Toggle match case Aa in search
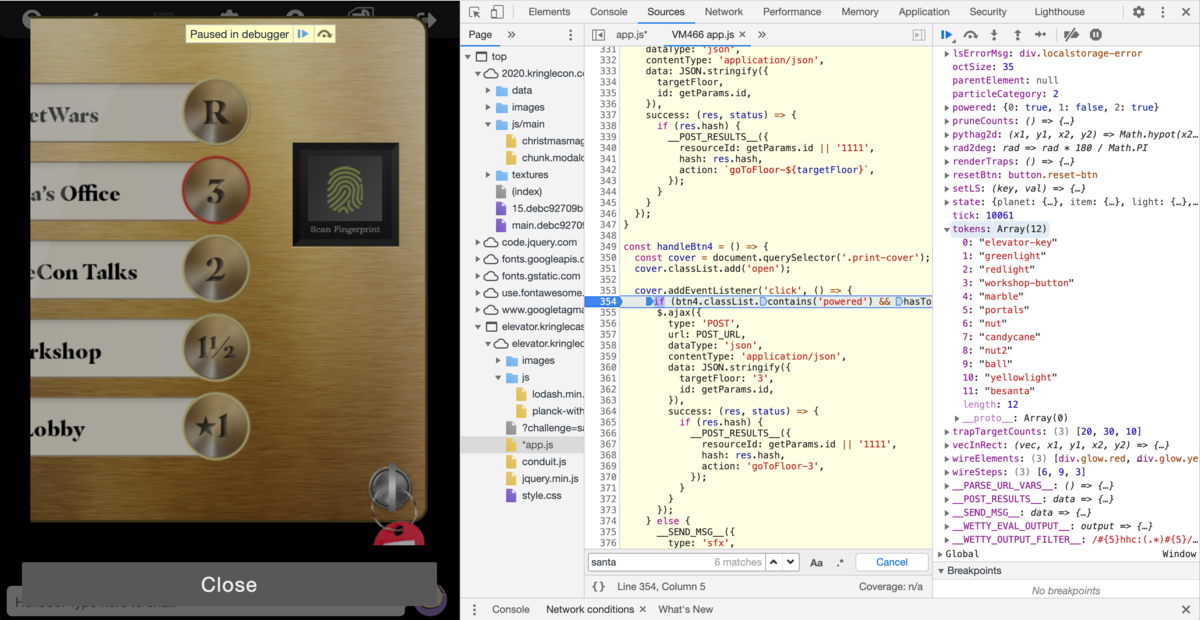 click(816, 562)
